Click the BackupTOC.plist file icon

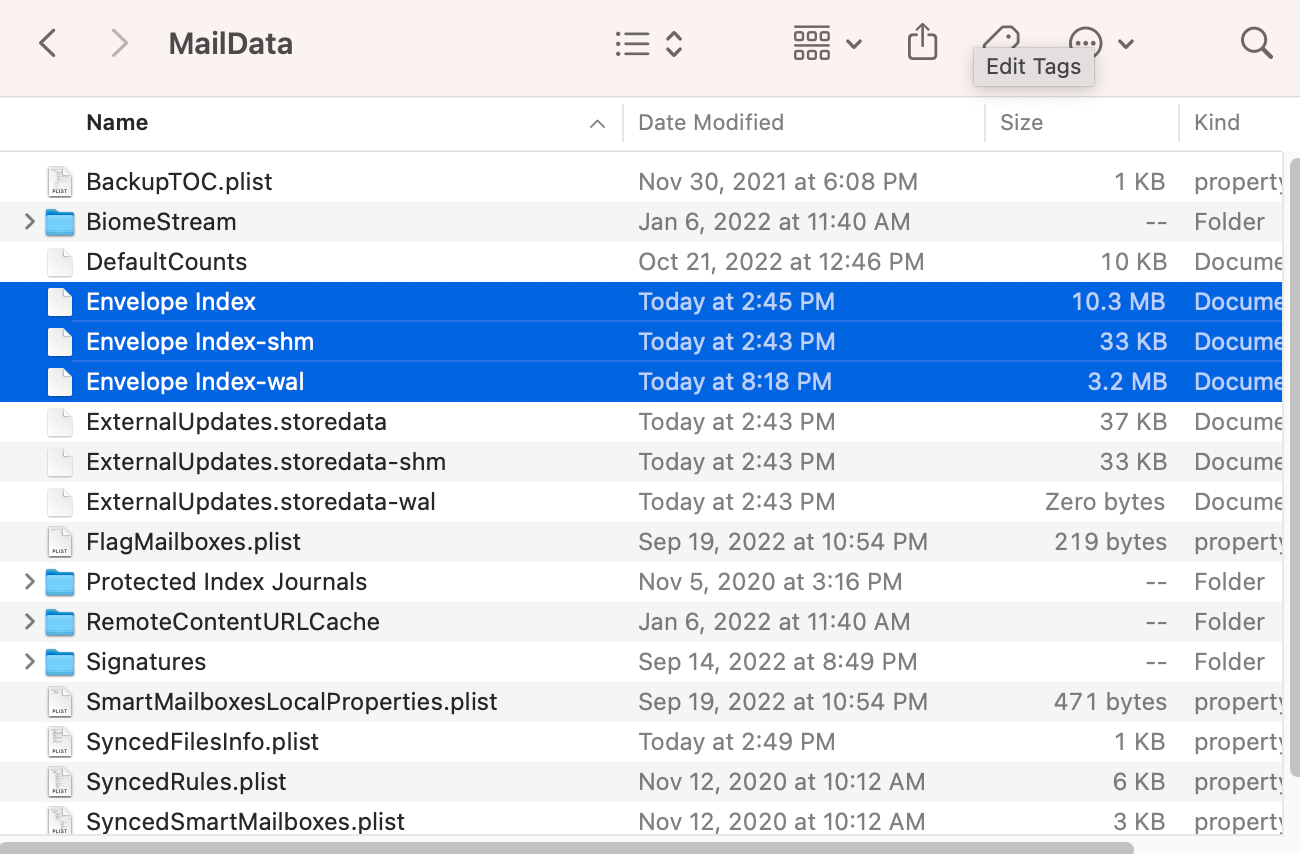coord(60,182)
